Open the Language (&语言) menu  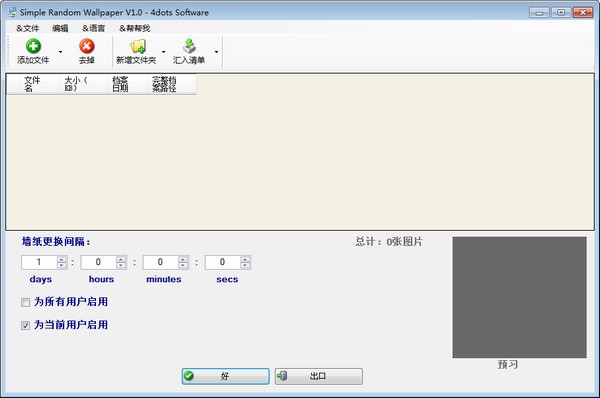tap(93, 28)
